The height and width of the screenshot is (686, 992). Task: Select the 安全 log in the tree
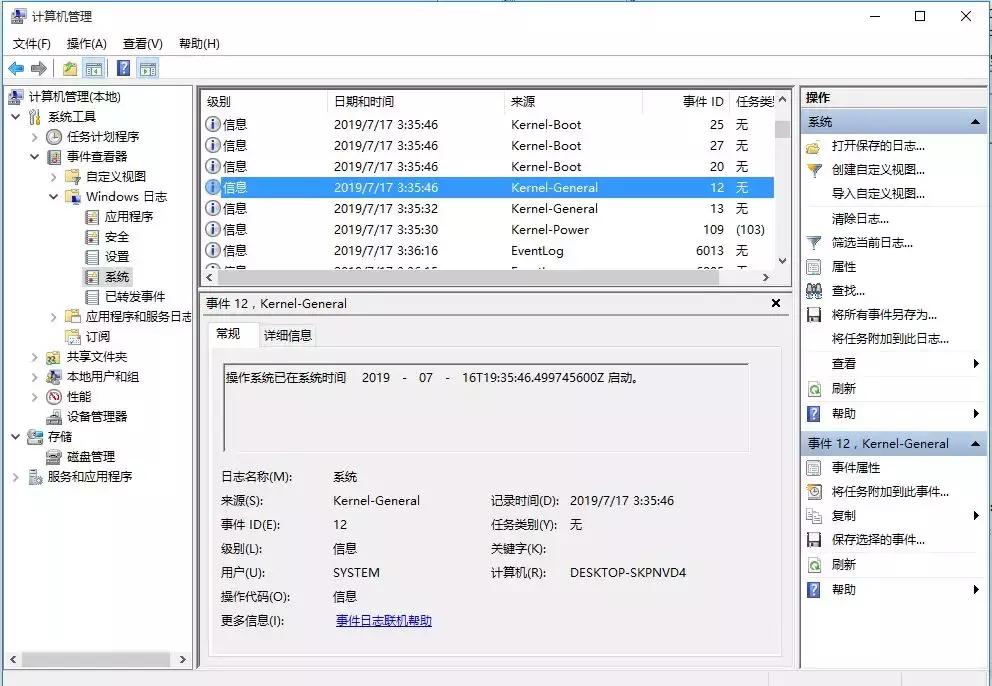coord(116,236)
